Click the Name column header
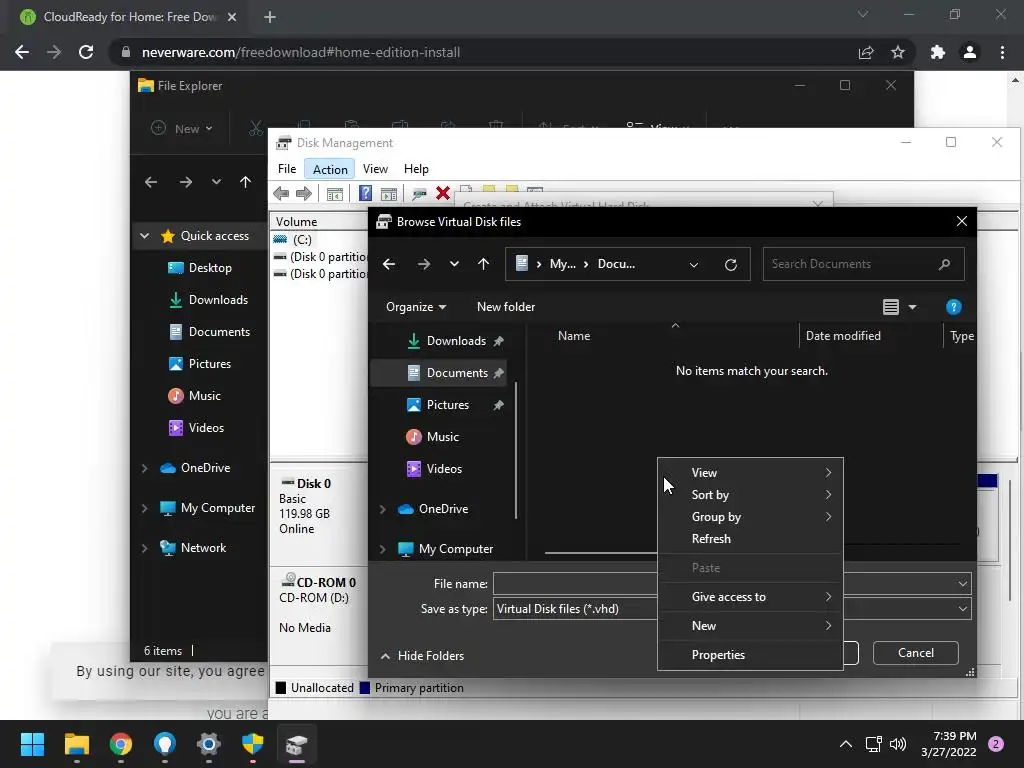 pos(574,336)
